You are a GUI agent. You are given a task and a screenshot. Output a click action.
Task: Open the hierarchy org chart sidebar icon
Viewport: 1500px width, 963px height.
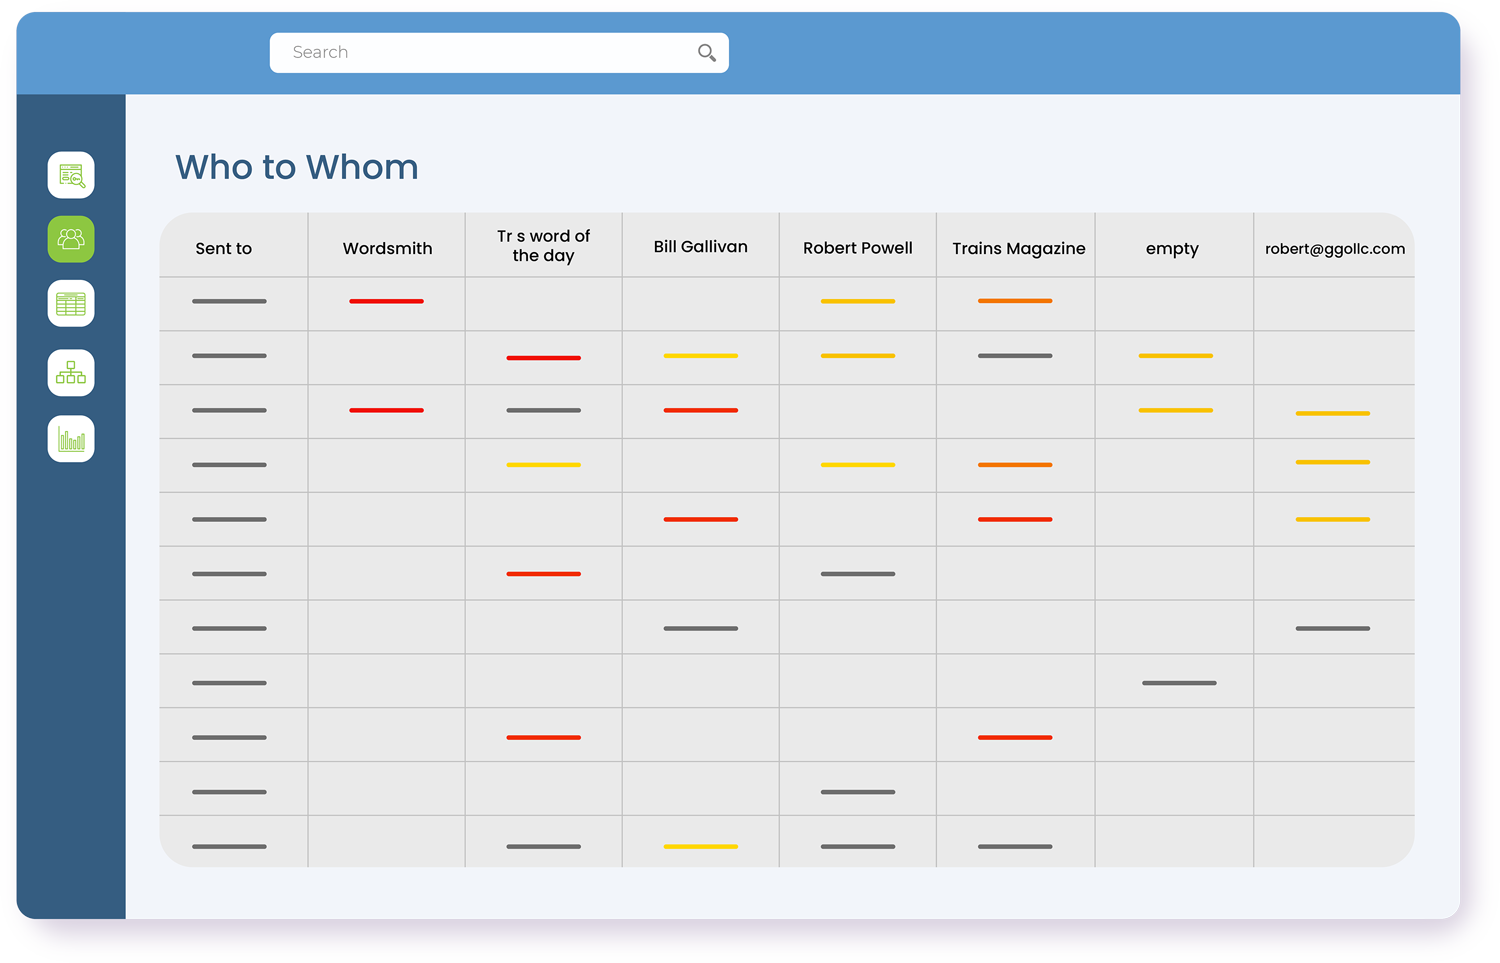pyautogui.click(x=71, y=373)
